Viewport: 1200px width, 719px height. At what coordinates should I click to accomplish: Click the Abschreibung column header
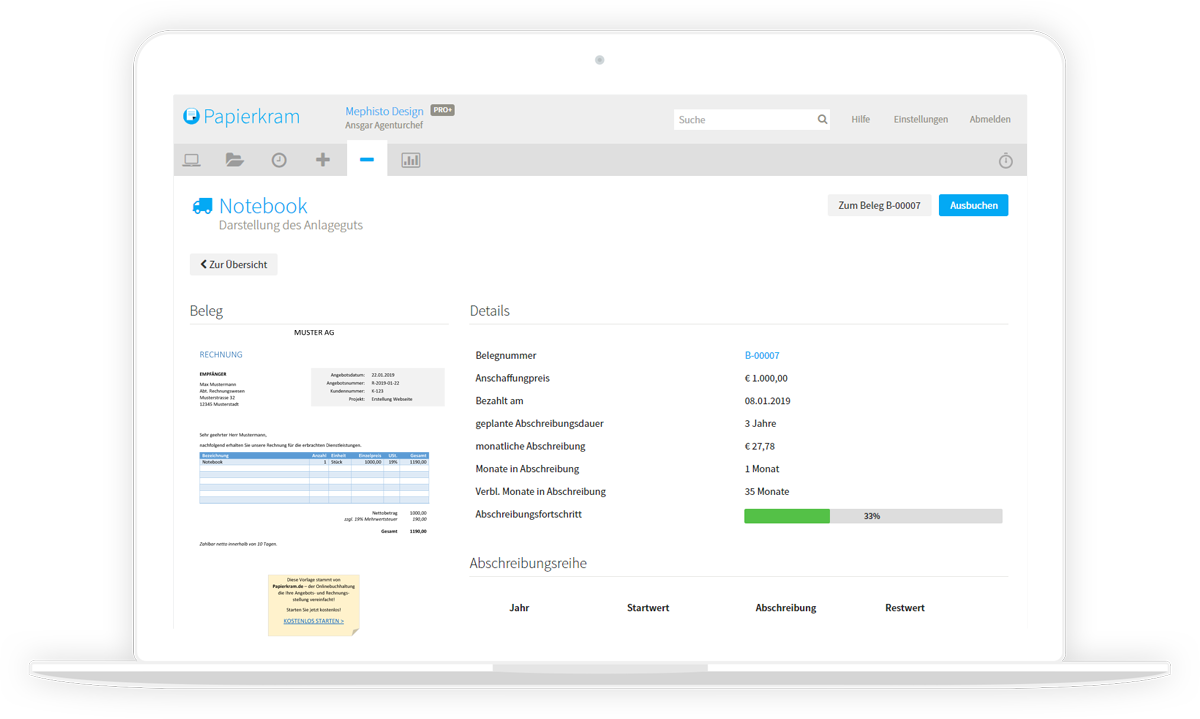786,607
